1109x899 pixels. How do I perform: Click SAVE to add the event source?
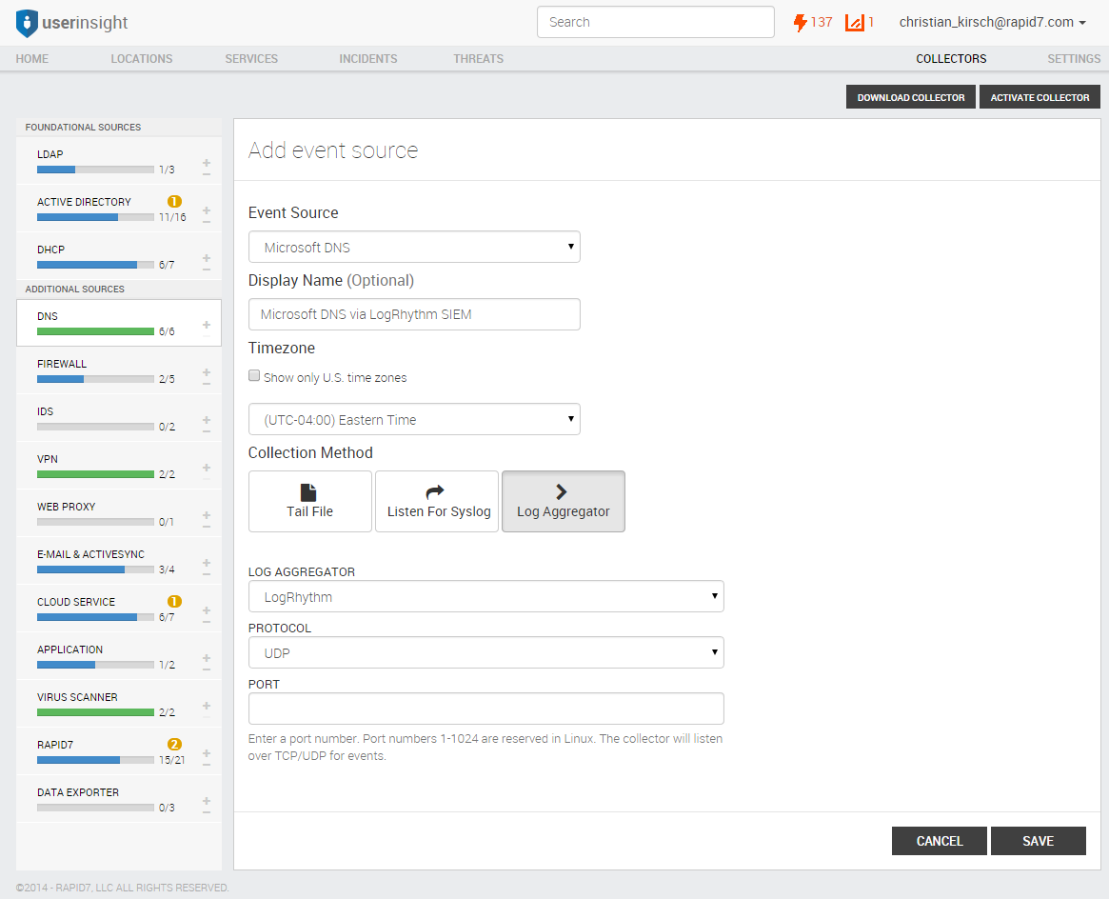[1038, 841]
